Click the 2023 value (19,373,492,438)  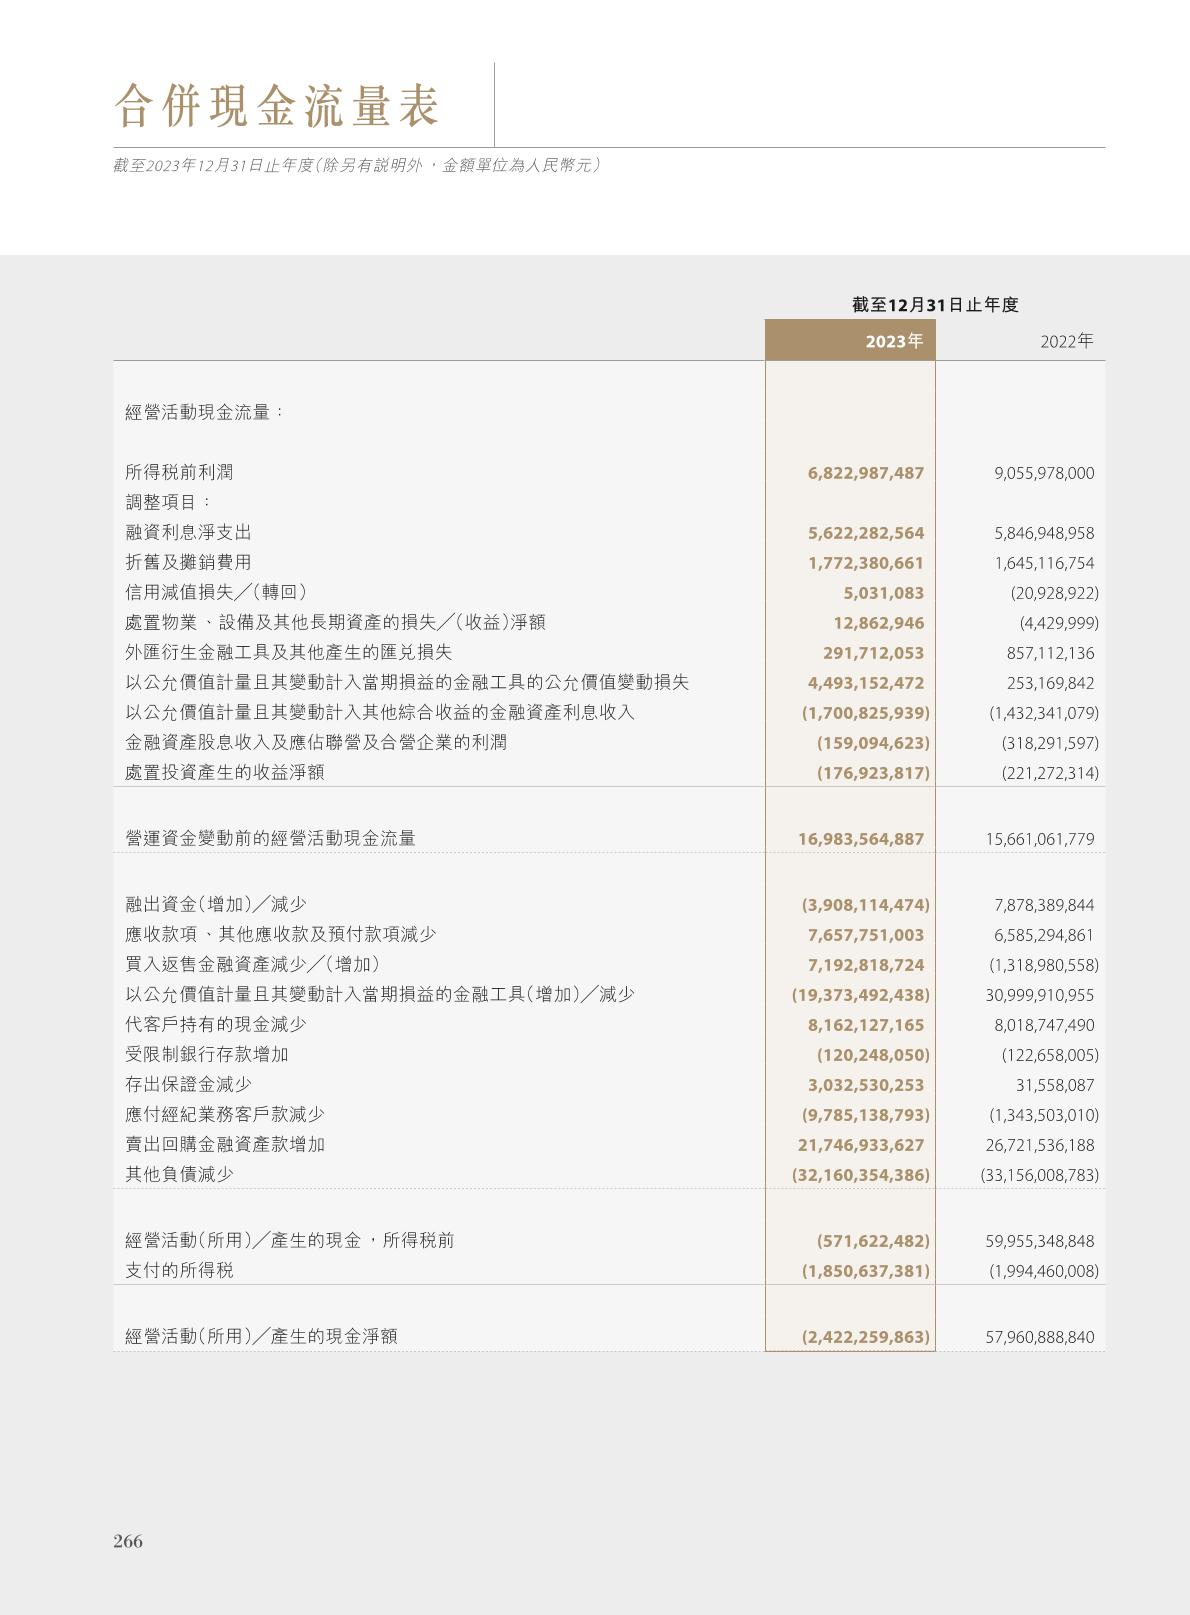(x=860, y=995)
